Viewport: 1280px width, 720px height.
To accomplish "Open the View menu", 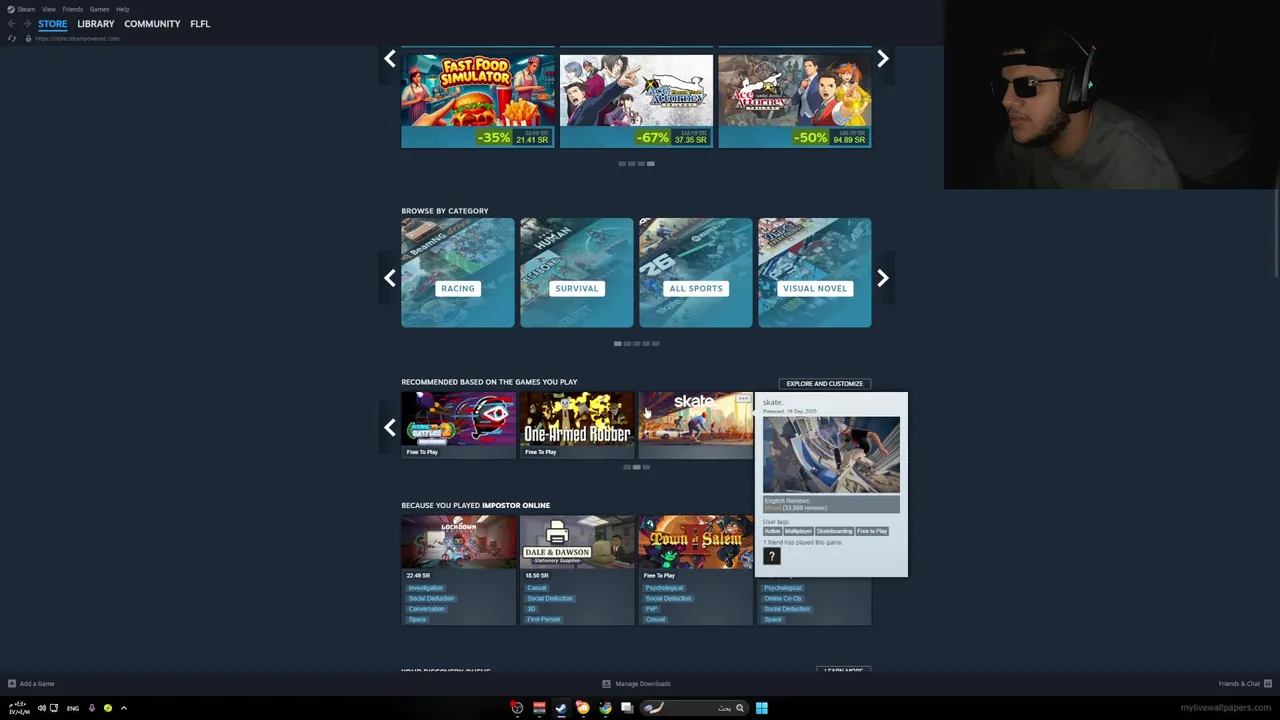I will pyautogui.click(x=49, y=9).
